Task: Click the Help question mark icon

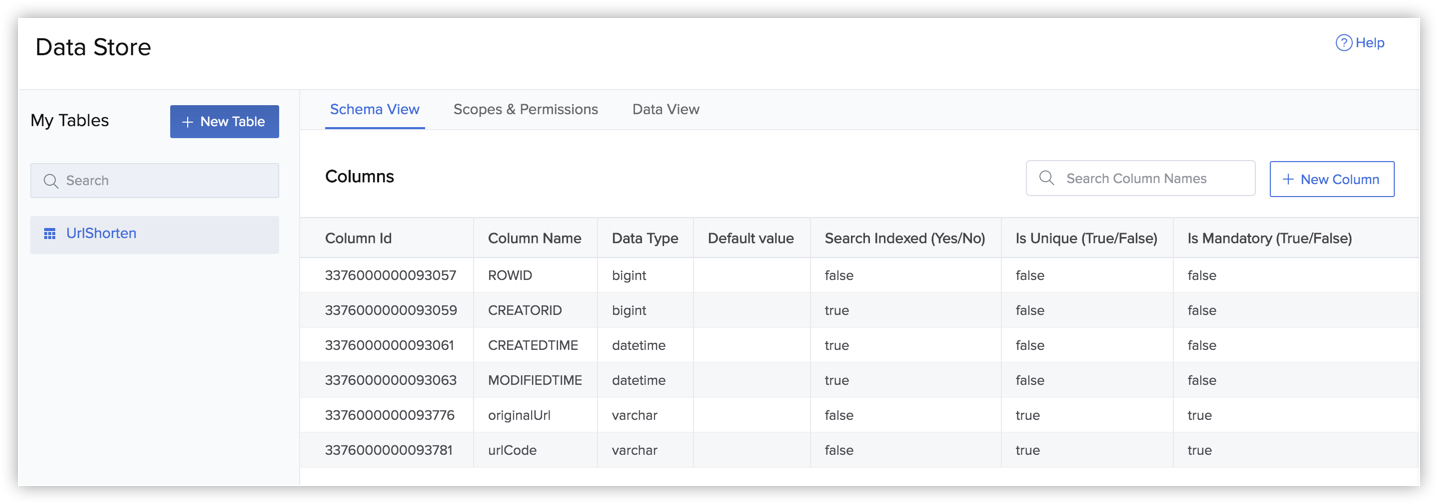Action: (1343, 43)
